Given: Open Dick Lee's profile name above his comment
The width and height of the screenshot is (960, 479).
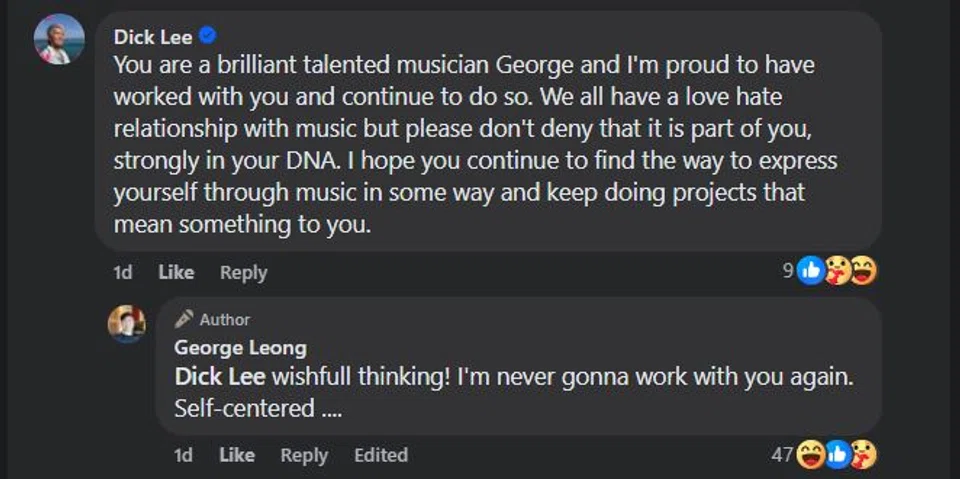Looking at the screenshot, I should point(153,37).
